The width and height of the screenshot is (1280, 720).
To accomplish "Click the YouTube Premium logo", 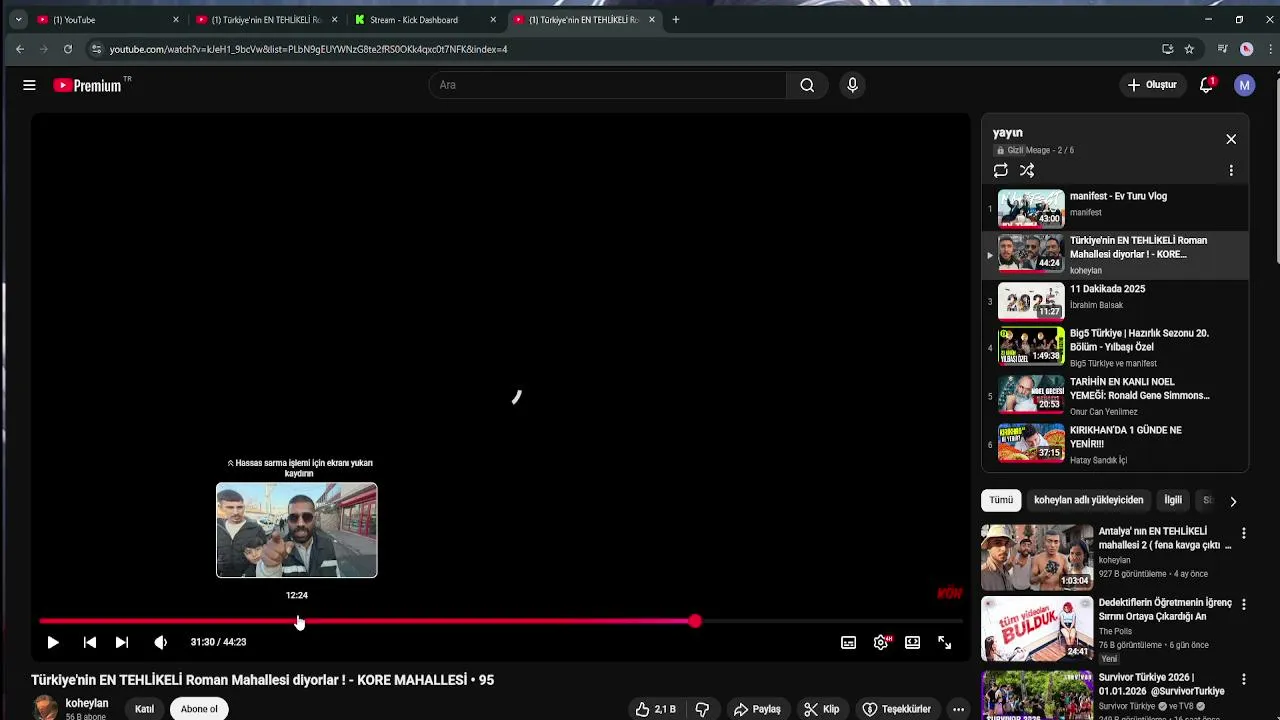I will 88,85.
